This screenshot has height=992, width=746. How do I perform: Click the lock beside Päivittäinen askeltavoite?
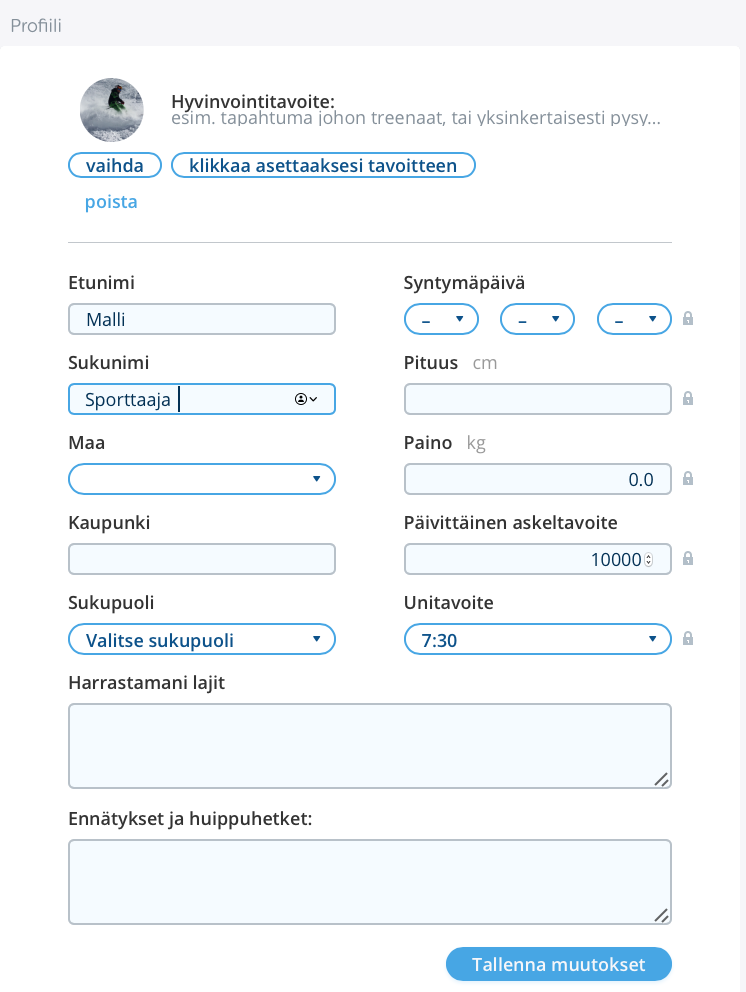[687, 558]
